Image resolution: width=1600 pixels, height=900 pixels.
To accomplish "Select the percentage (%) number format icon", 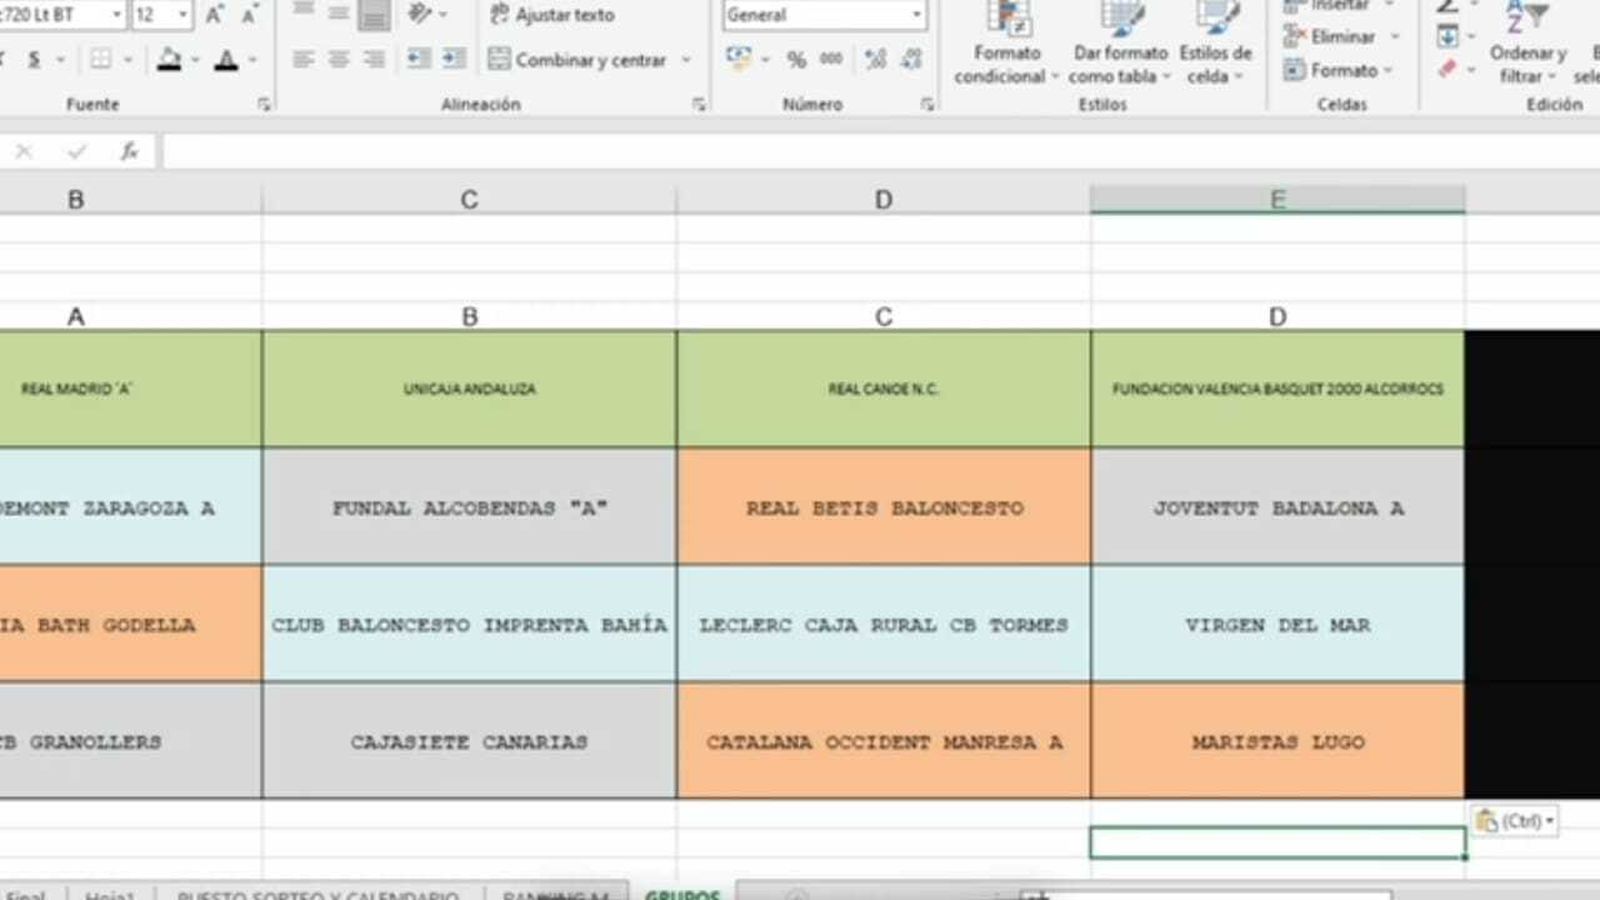I will [796, 60].
